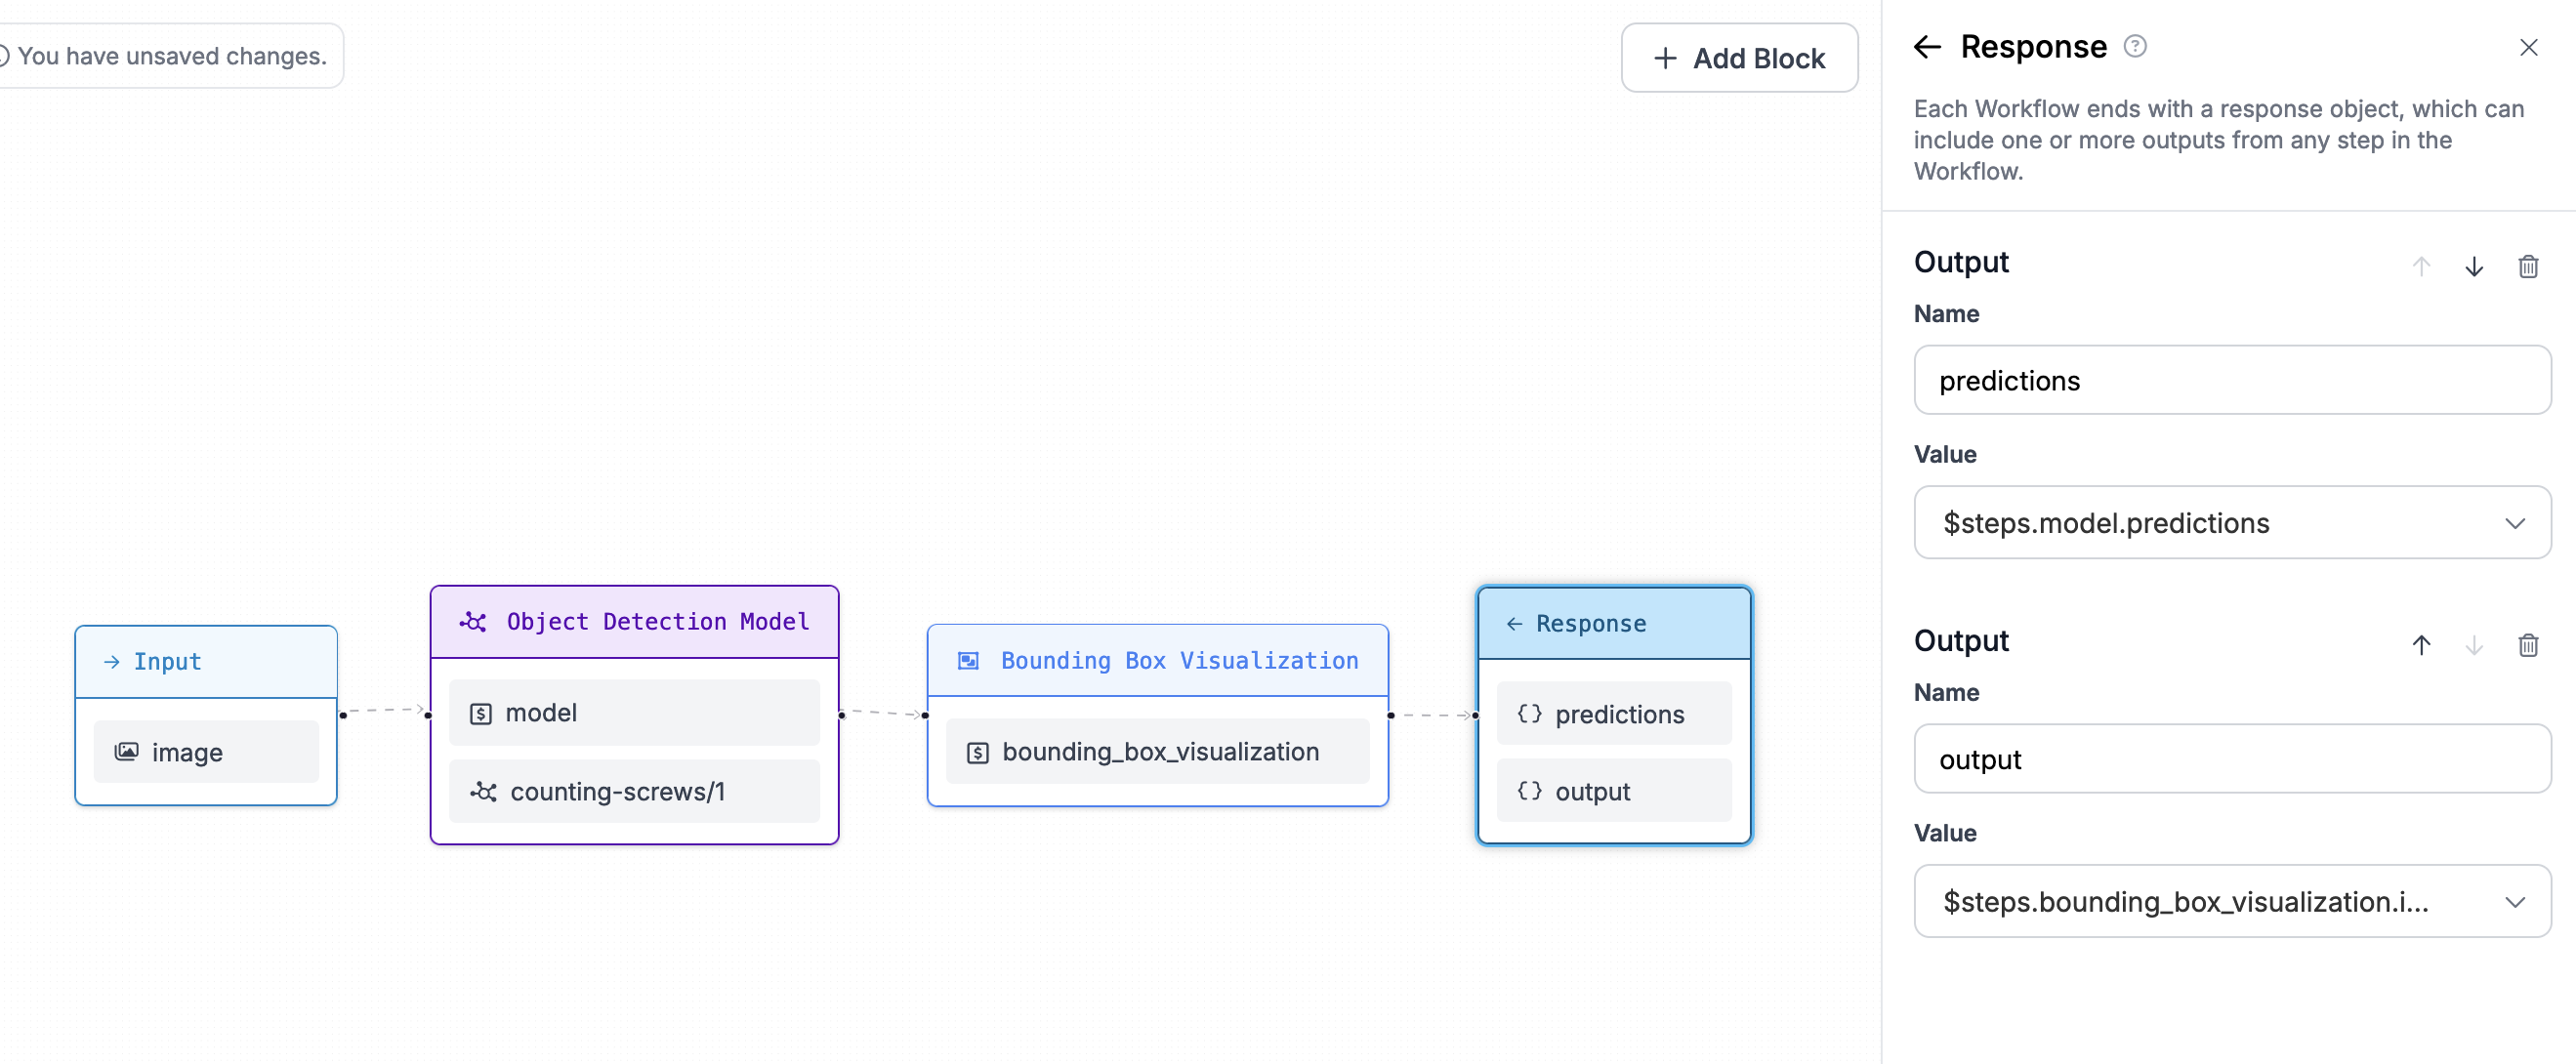Screen dimensions: 2576x1064
Task: Click the model icon on Object Detection Model block
Action: point(480,712)
